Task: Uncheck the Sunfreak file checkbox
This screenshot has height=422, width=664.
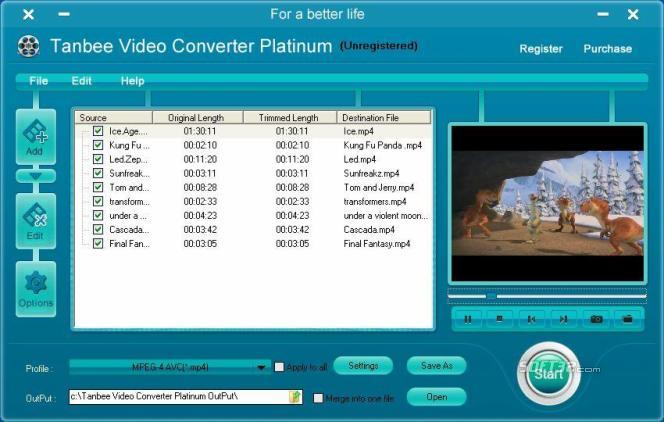Action: coord(98,173)
